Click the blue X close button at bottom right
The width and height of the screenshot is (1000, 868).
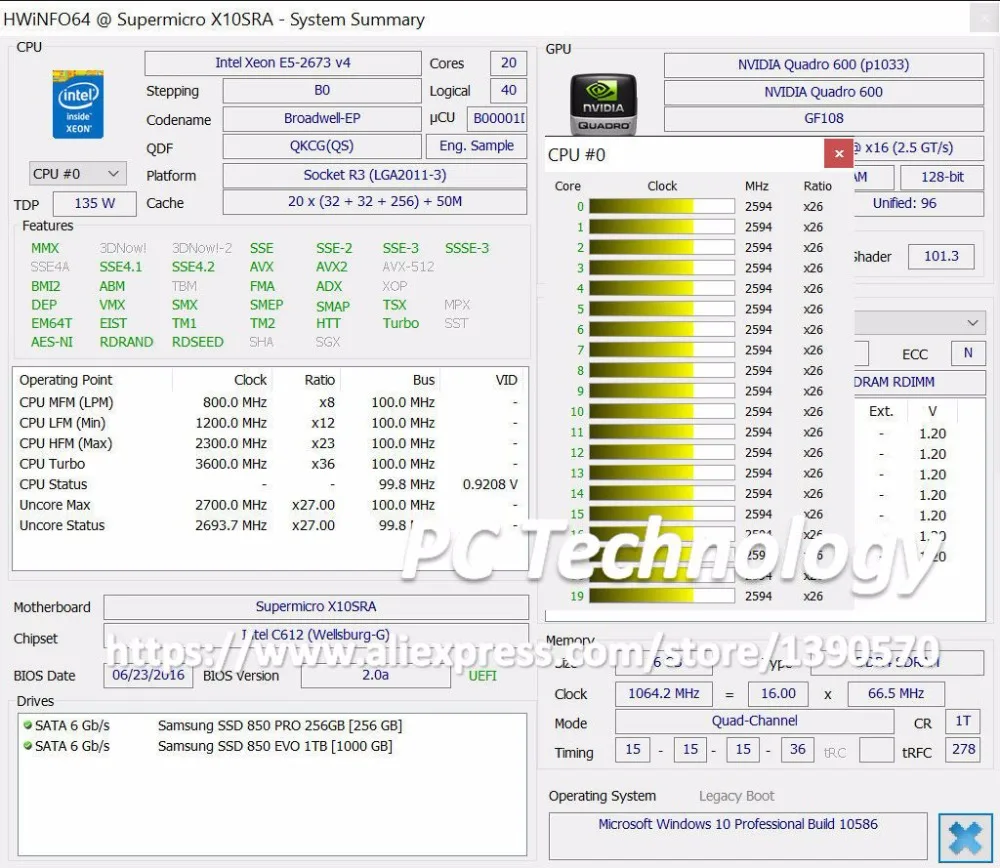click(x=965, y=837)
